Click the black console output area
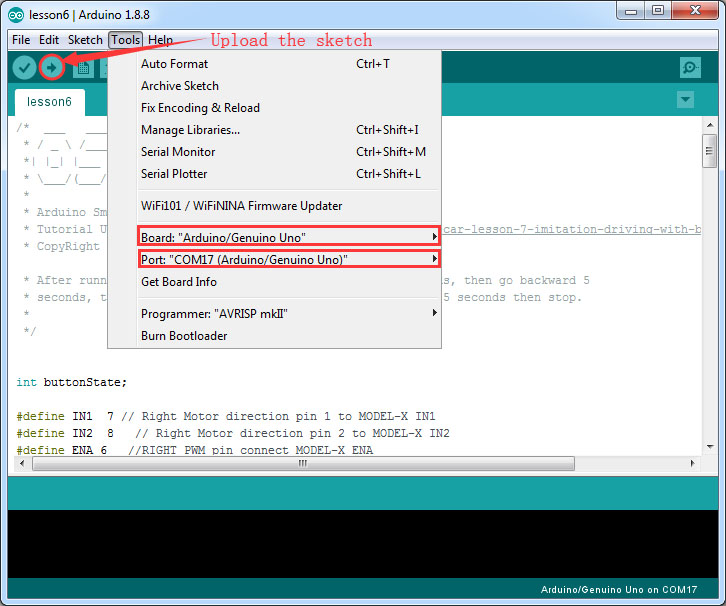This screenshot has height=606, width=726. coord(363,544)
